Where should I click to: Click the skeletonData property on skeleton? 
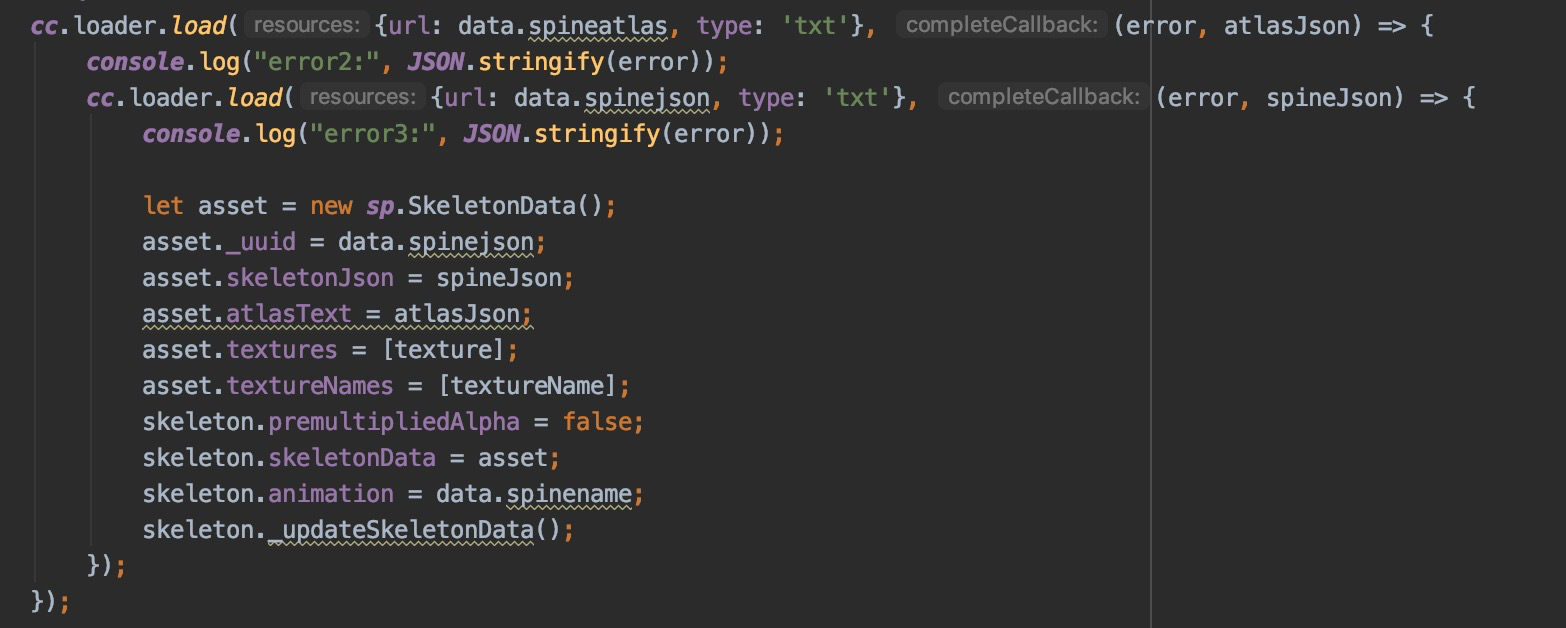click(x=352, y=458)
